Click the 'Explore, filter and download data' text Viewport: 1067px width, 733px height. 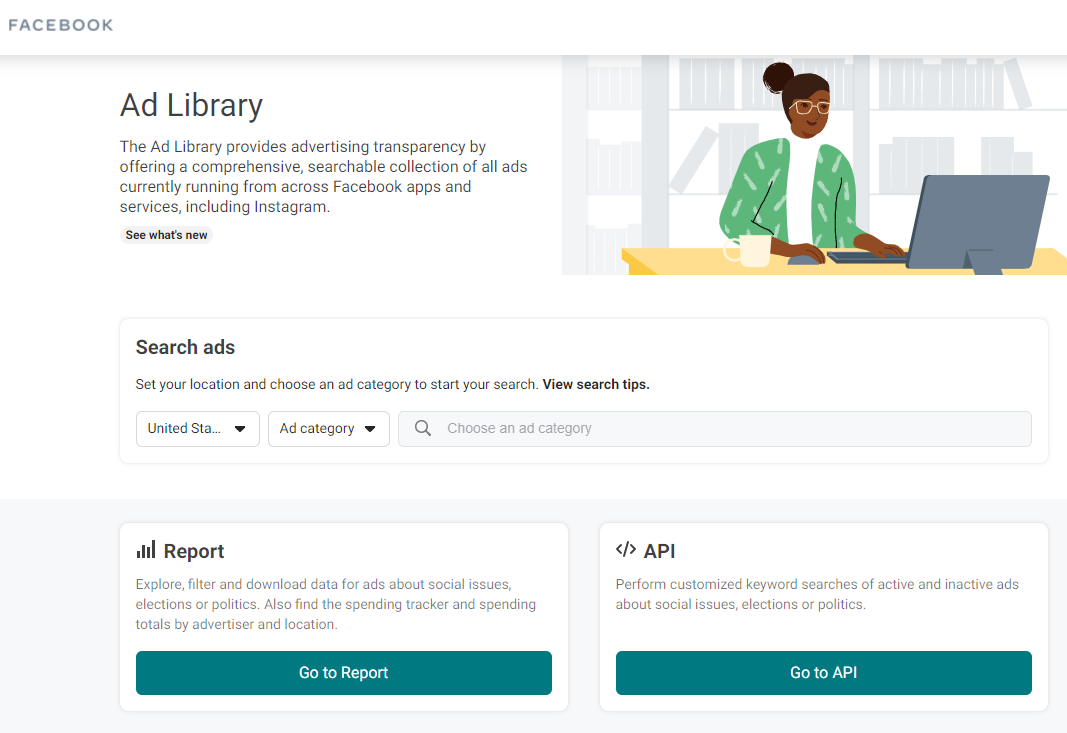(335, 604)
